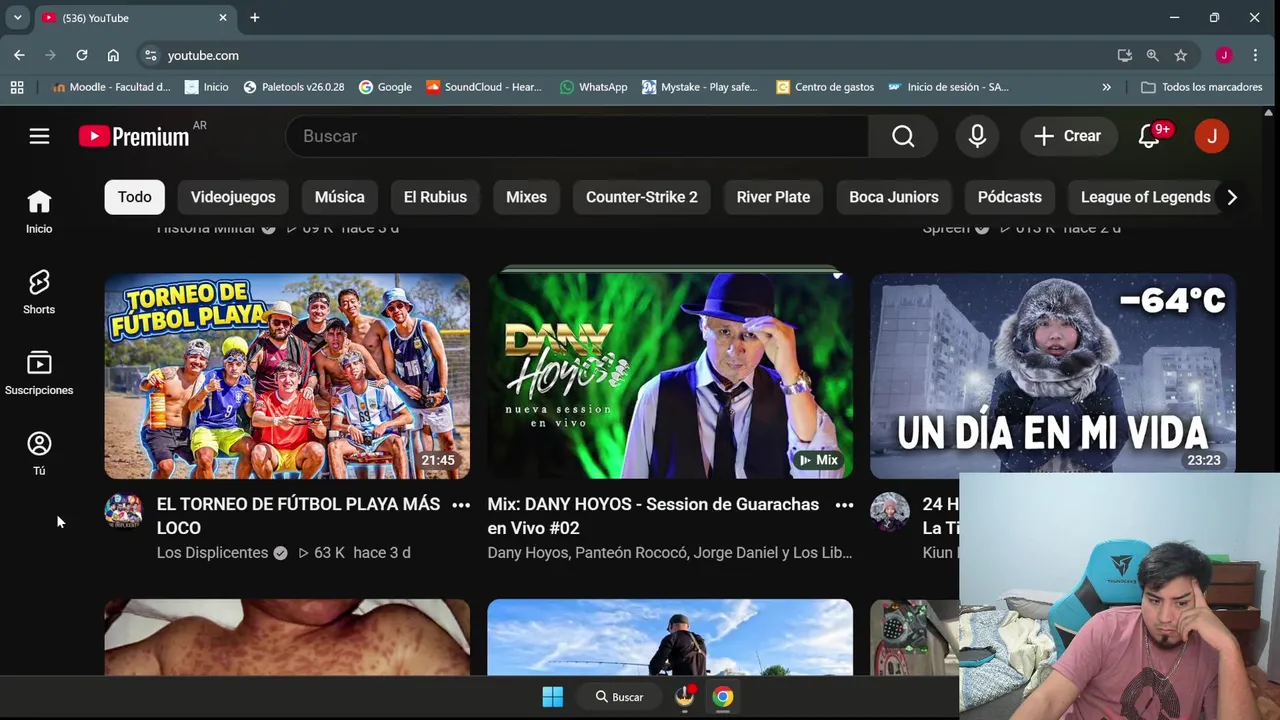Viewport: 1280px width, 720px height.
Task: Open Chrome's three-dot menu
Action: point(1256,55)
